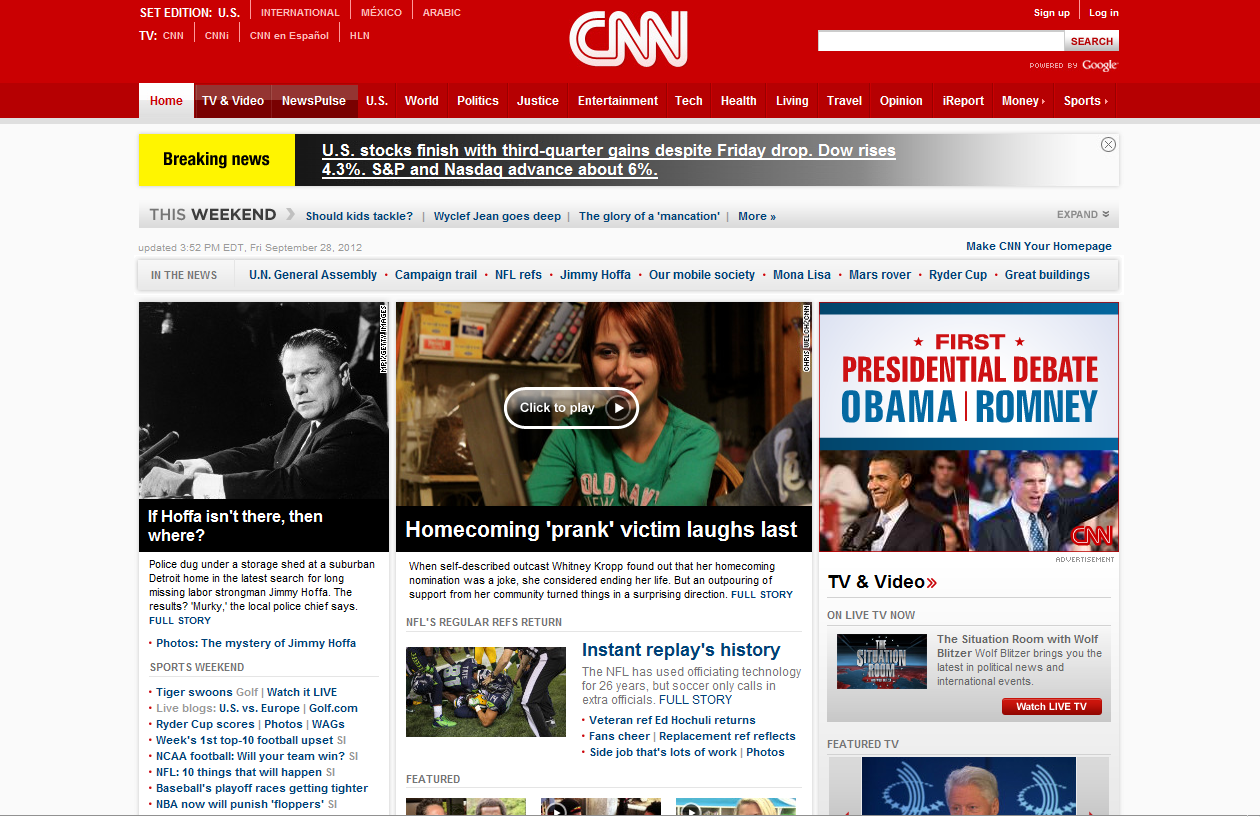Open the U.N. General Assembly topic
Viewport: 1260px width, 817px height.
click(x=313, y=275)
